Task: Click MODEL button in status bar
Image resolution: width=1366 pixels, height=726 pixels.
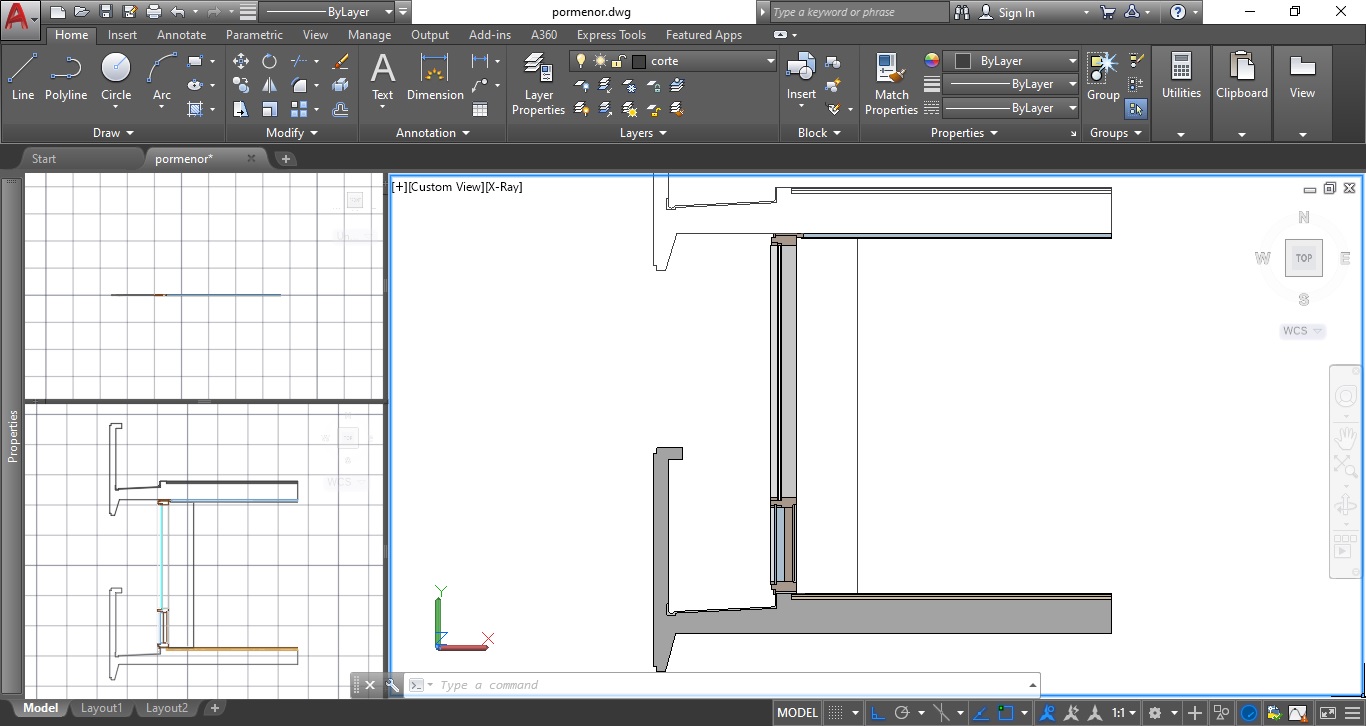Action: [x=797, y=713]
